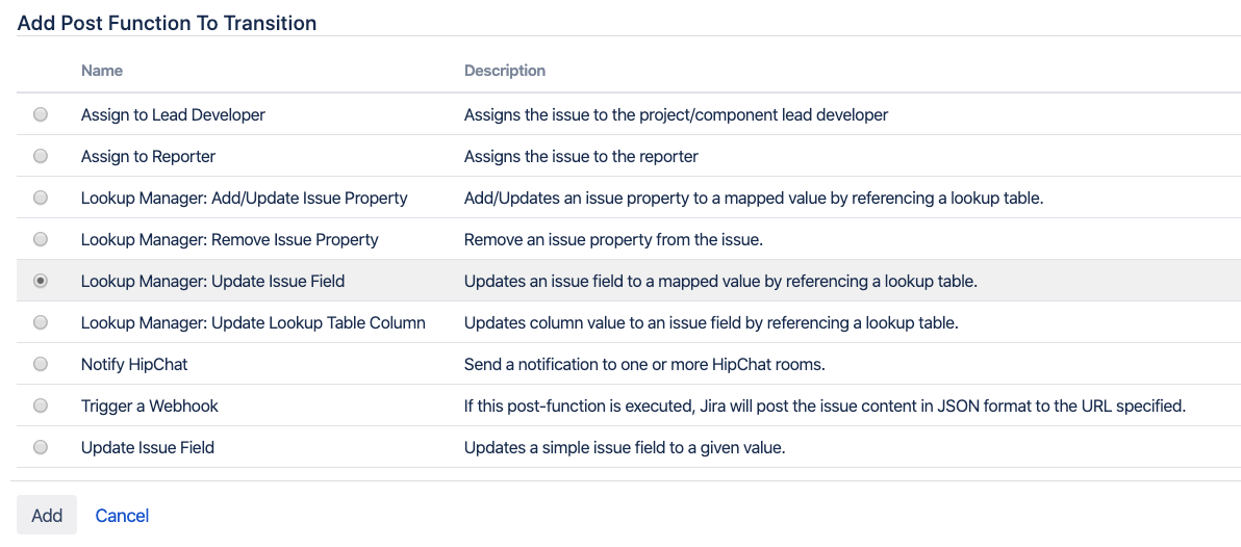1241x547 pixels.
Task: Click the Assign to Reporter name label
Action: (x=148, y=156)
